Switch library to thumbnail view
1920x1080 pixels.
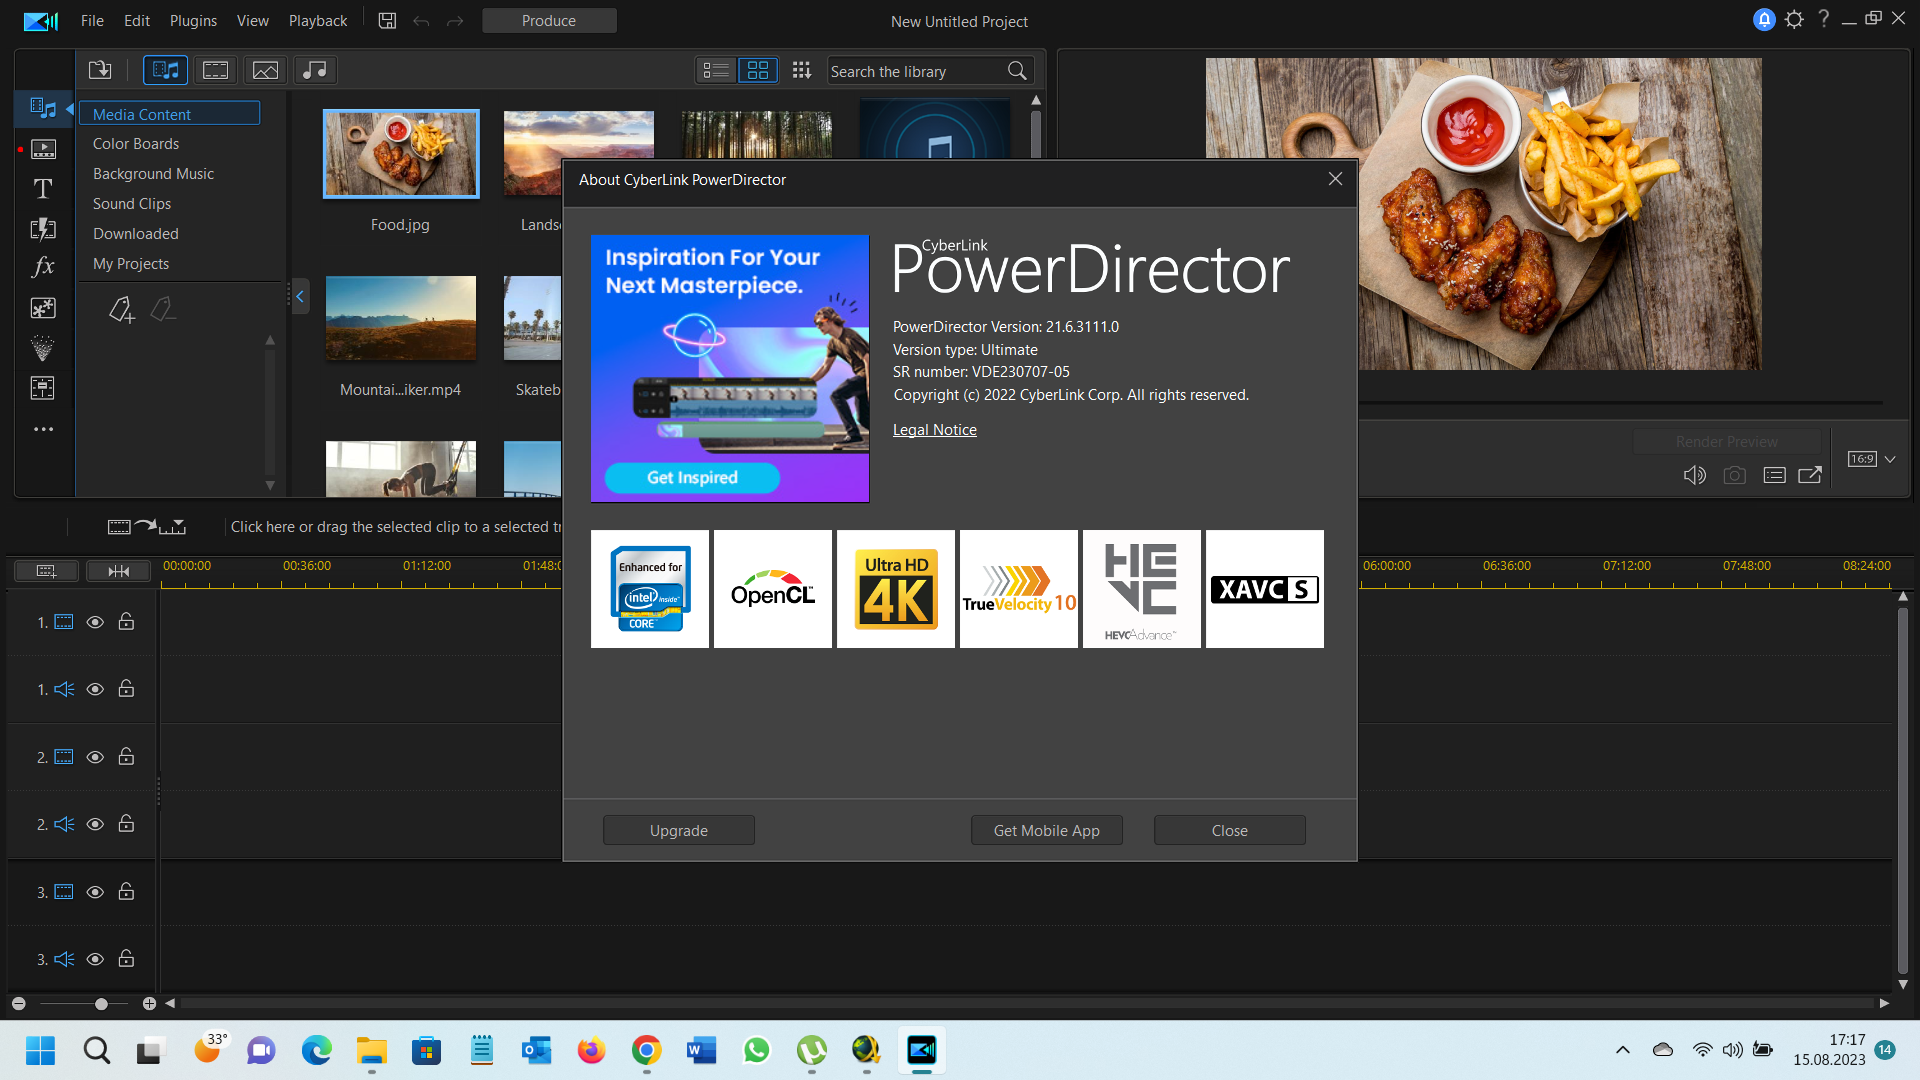[758, 70]
